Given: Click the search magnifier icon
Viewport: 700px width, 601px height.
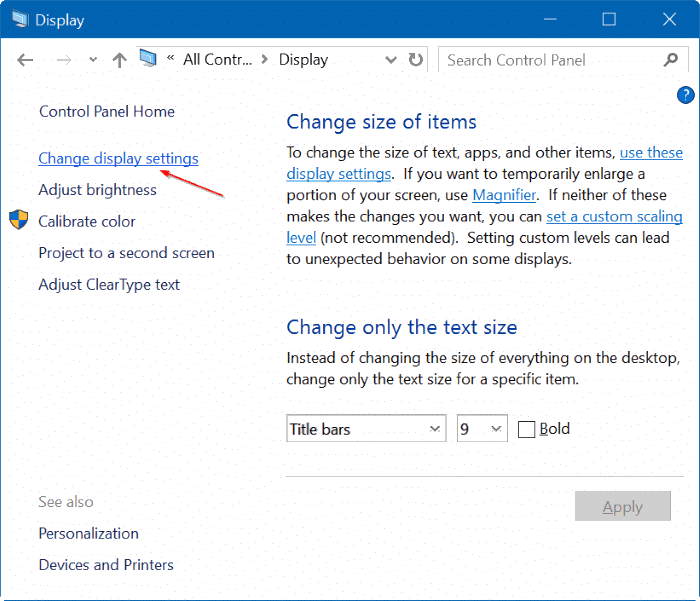Looking at the screenshot, I should [x=671, y=59].
